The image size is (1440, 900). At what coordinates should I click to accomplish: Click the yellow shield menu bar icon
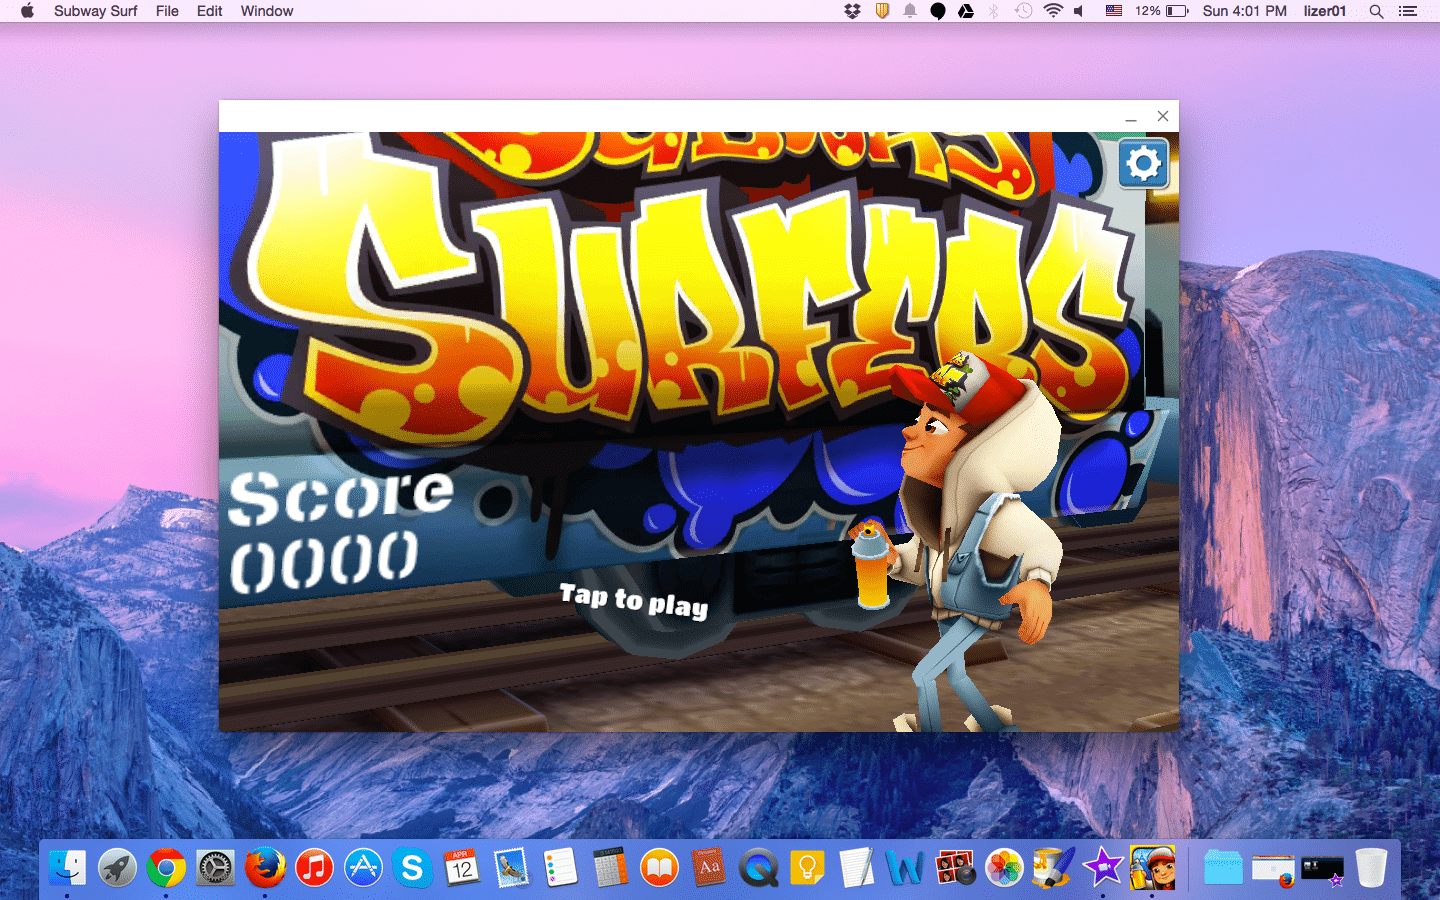coord(882,11)
